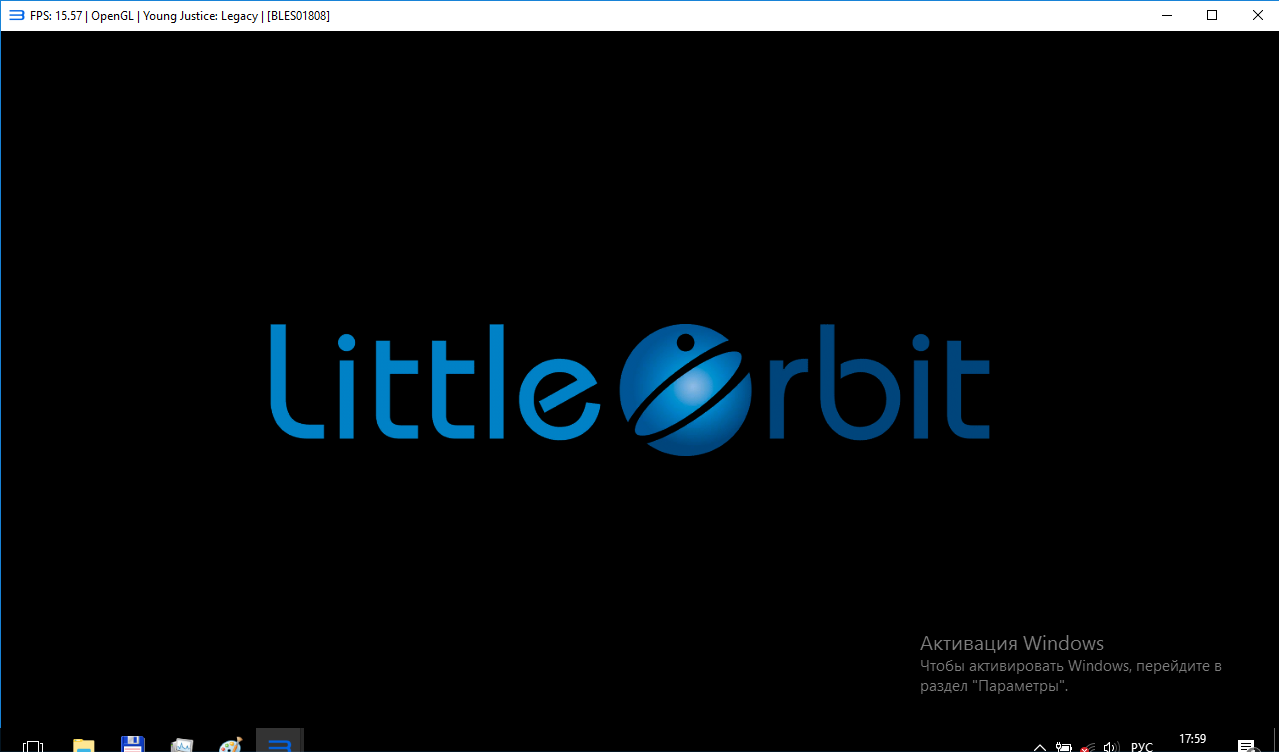Screen dimensions: 1279x752
Task: Maximize the Young Justice: Legacy window
Action: [1212, 15]
